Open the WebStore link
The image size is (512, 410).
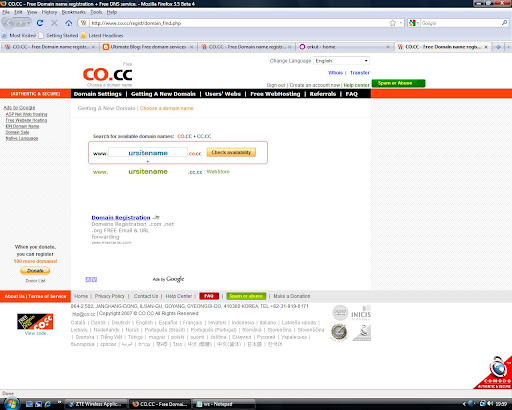click(218, 172)
